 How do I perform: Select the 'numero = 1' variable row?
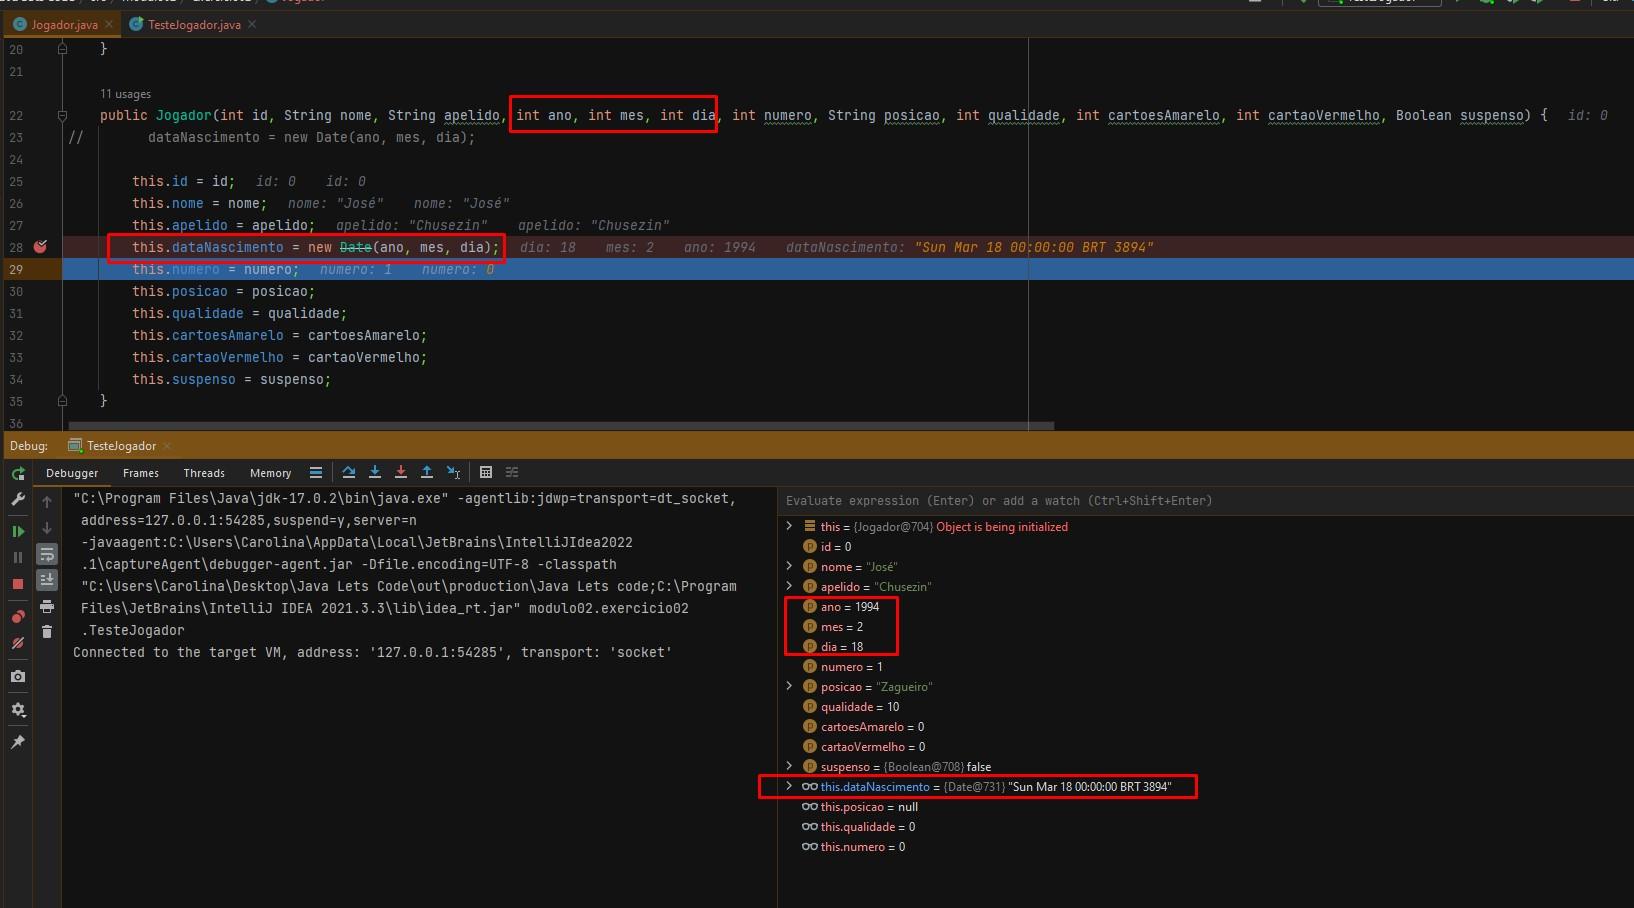tap(1205, 667)
